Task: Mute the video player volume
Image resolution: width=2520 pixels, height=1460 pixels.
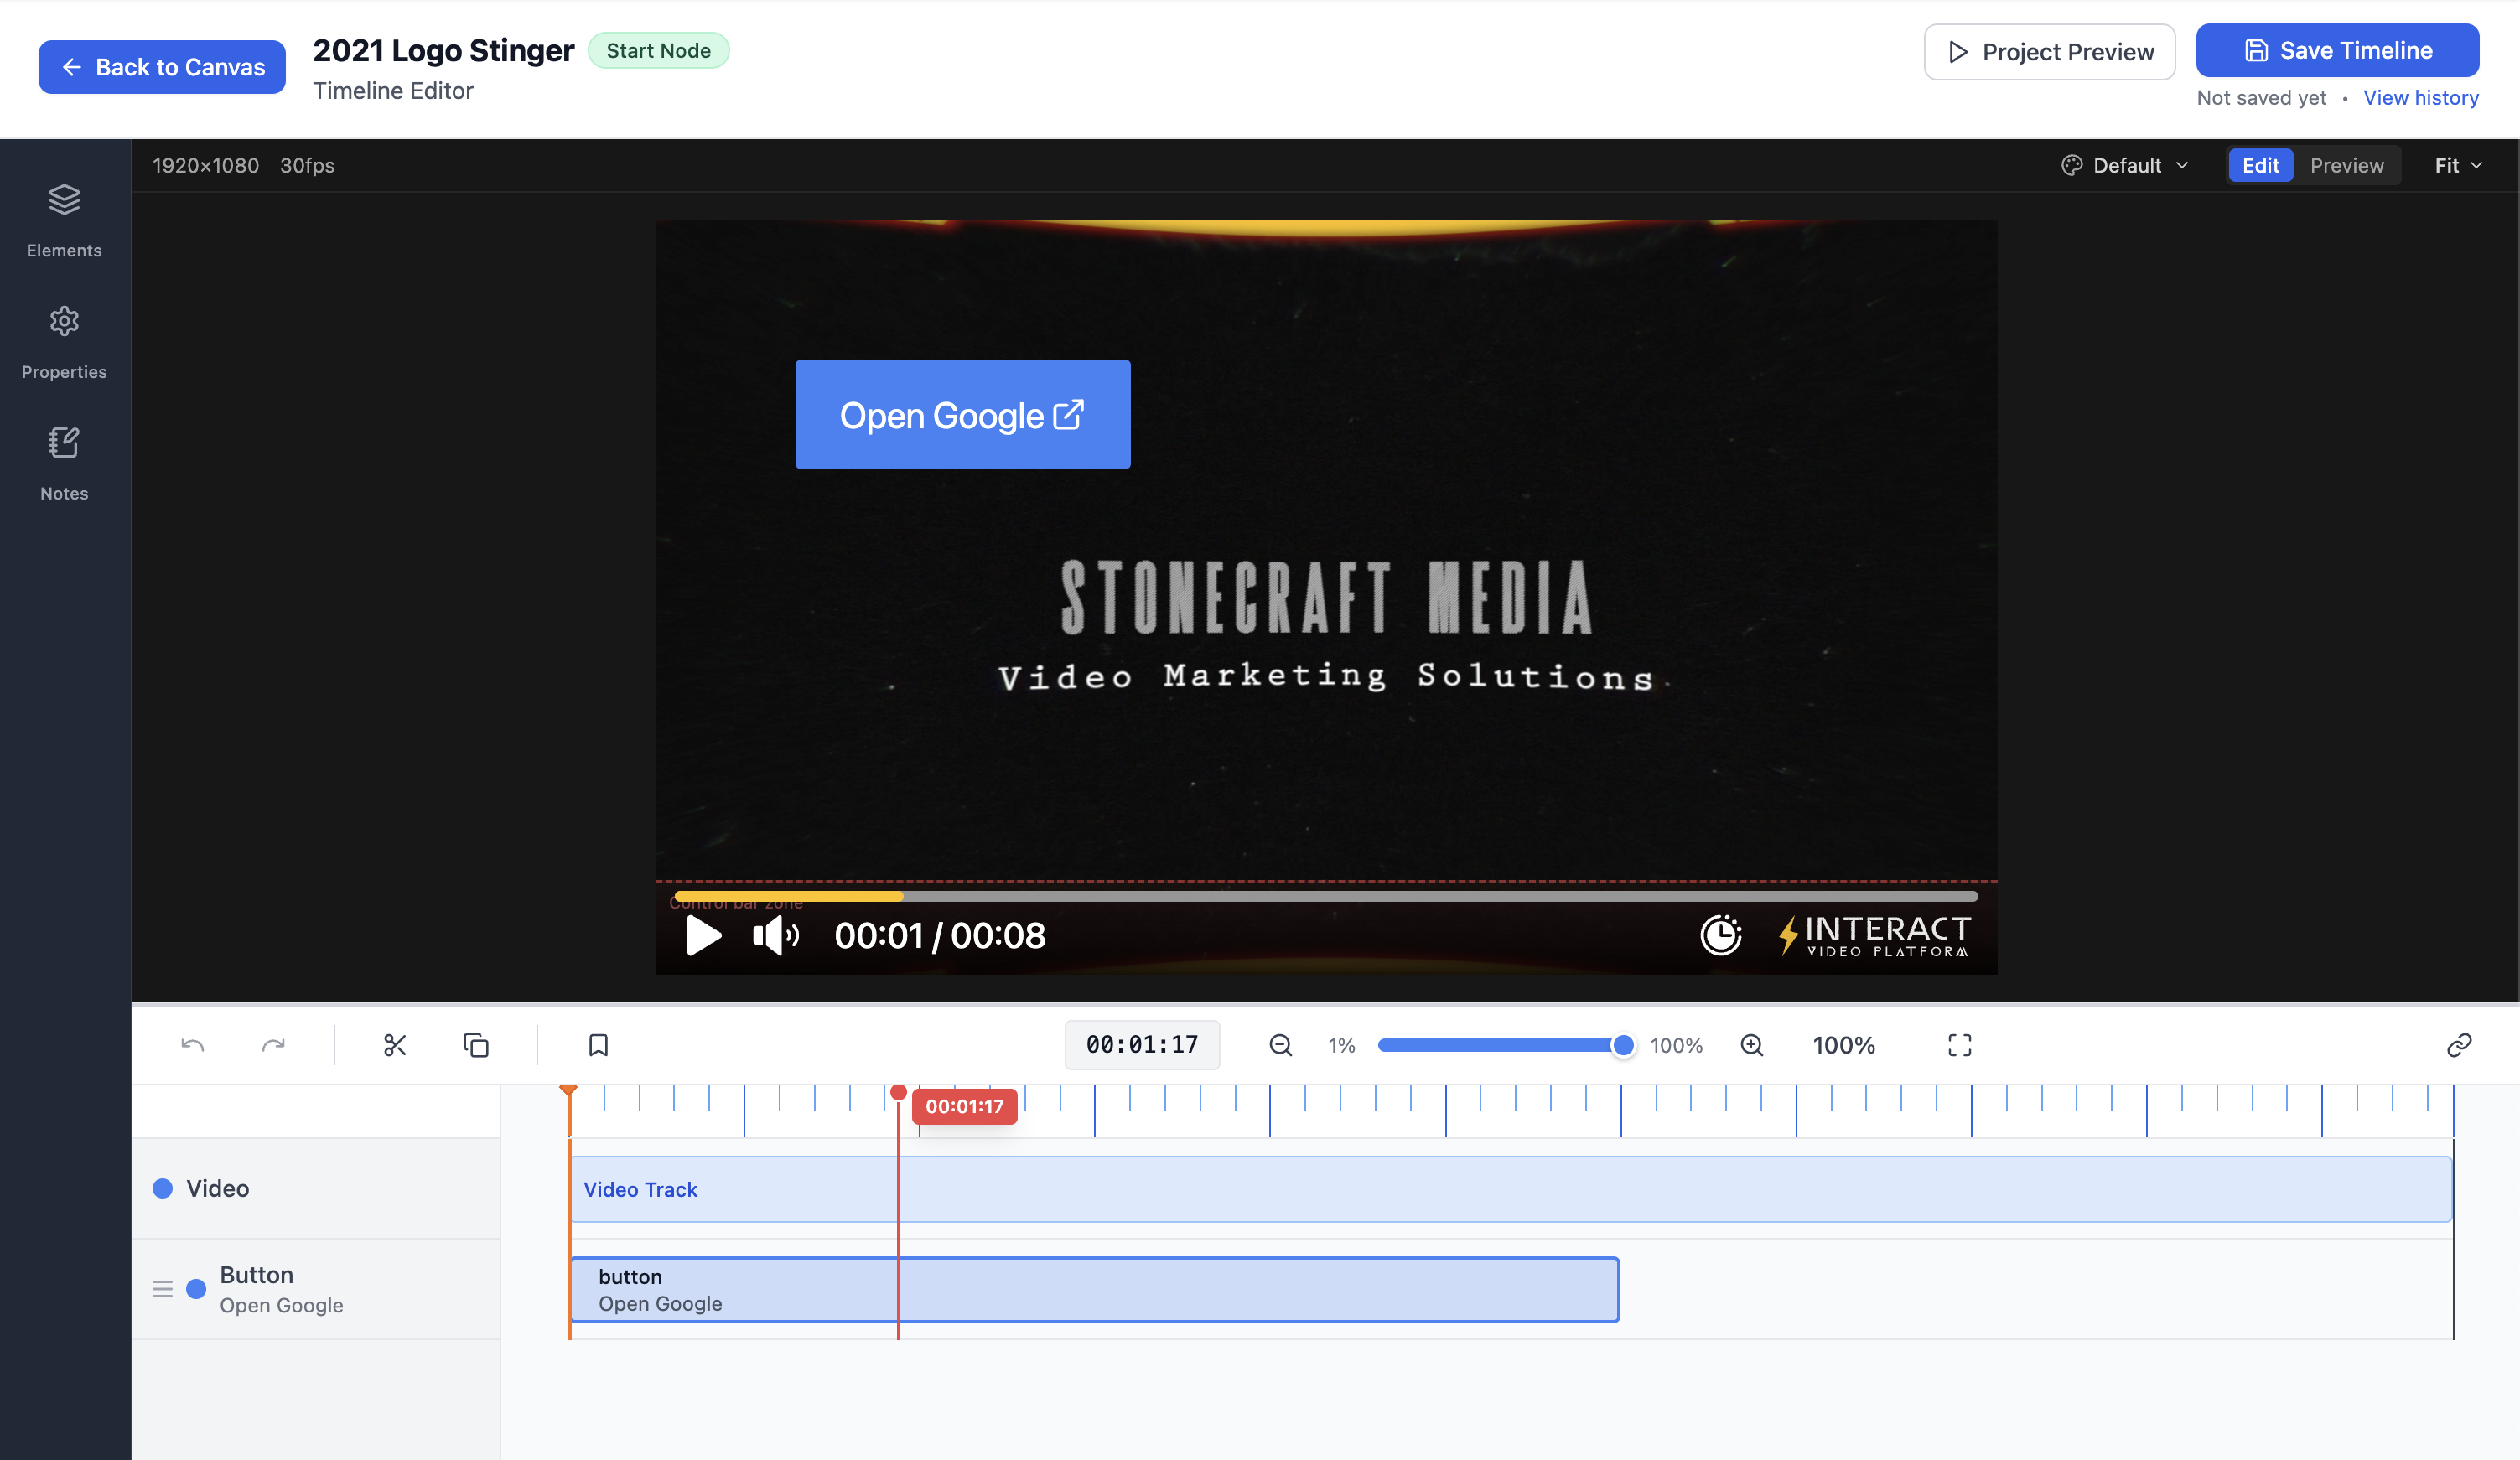Action: tap(775, 936)
